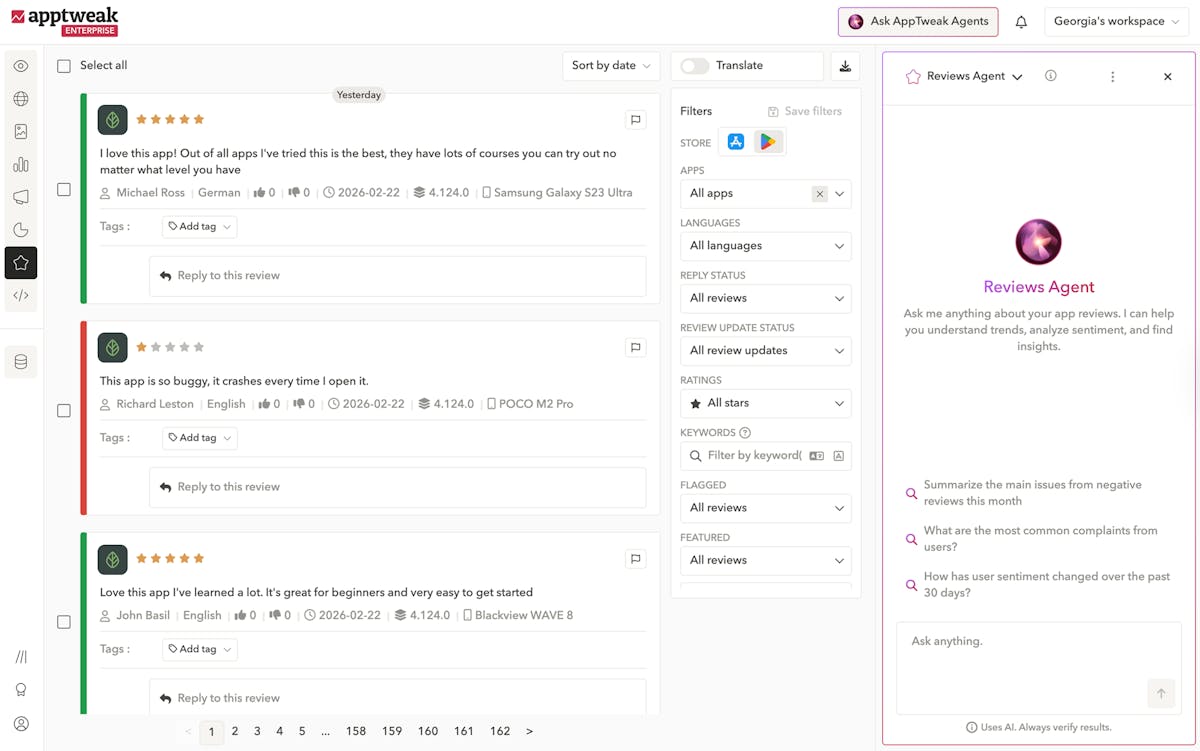Go to page 2 of reviews
Viewport: 1200px width, 751px height.
(x=235, y=731)
